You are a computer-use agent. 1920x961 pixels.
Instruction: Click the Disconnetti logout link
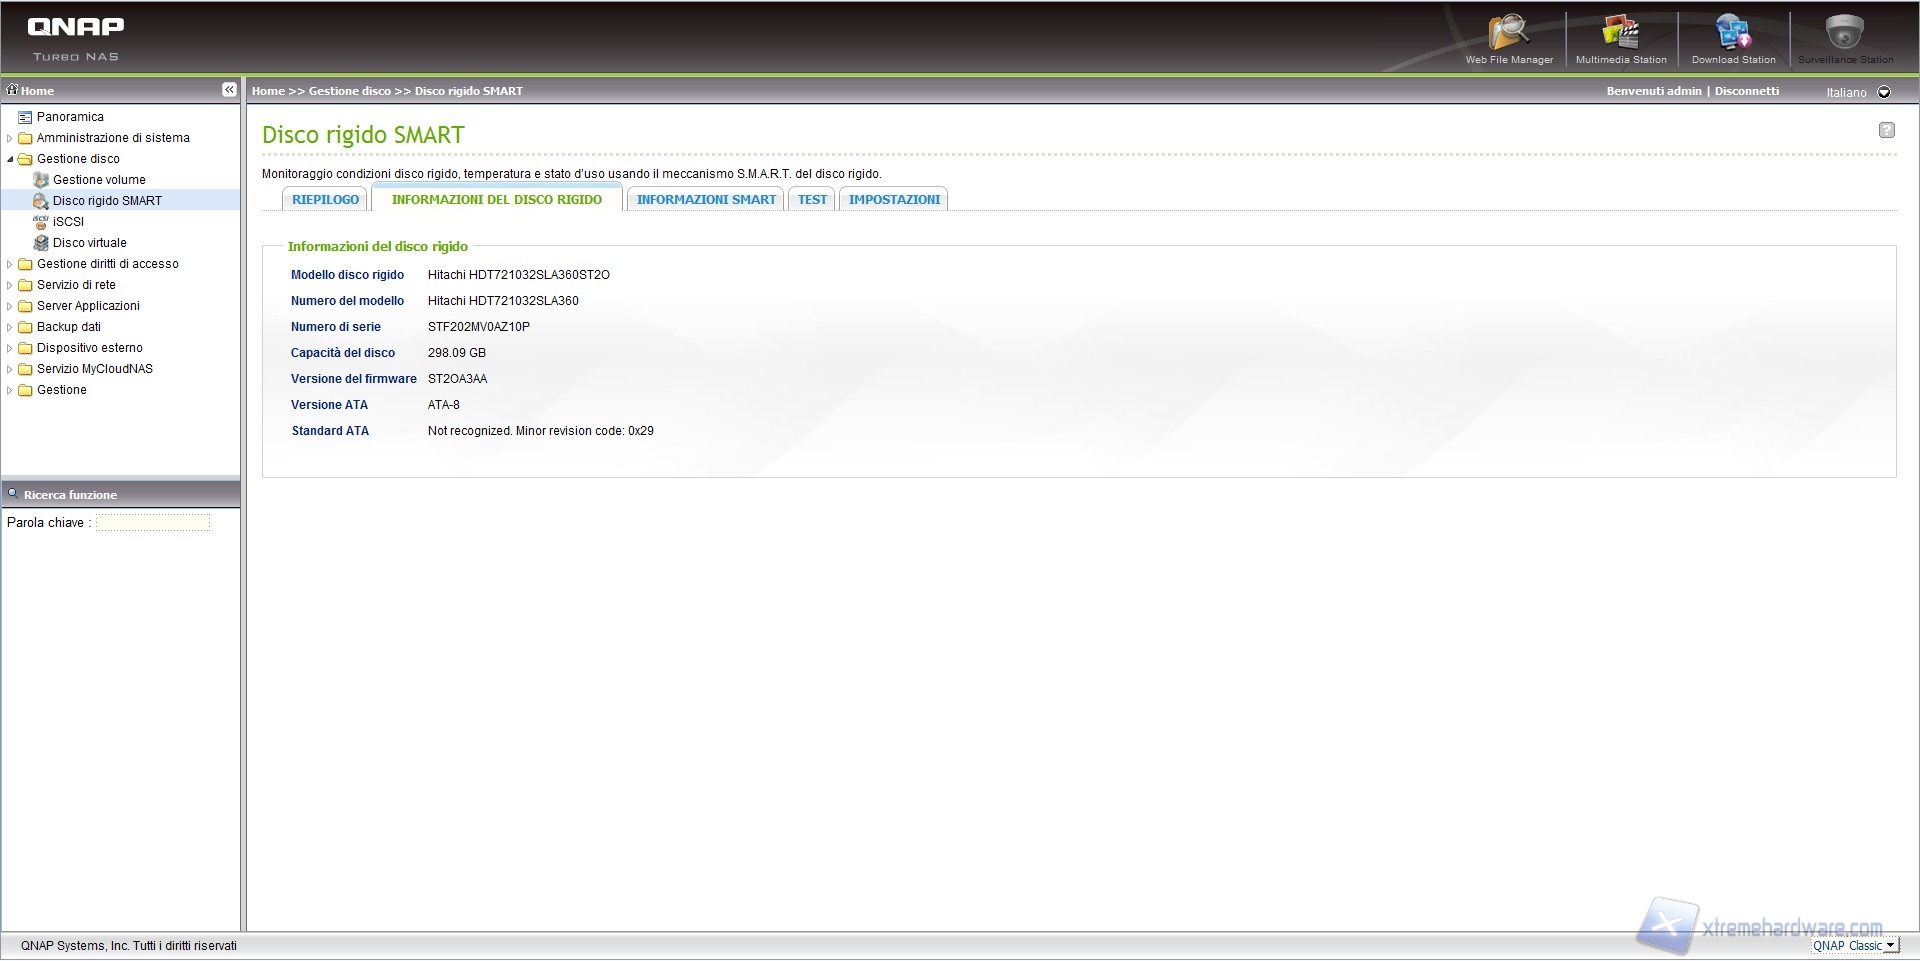point(1746,91)
